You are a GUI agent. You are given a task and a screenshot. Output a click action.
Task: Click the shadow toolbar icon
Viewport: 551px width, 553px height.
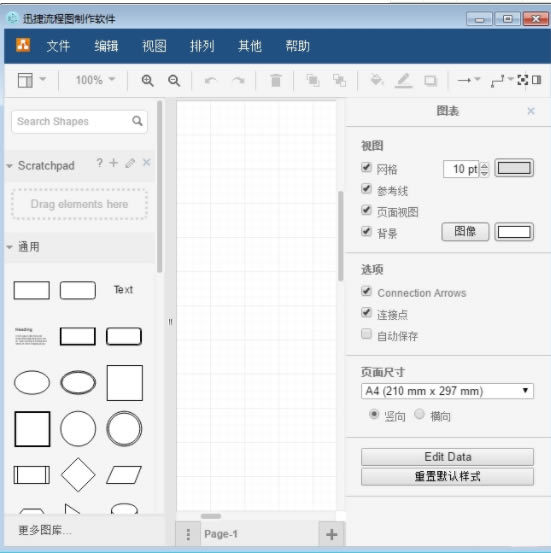(430, 81)
